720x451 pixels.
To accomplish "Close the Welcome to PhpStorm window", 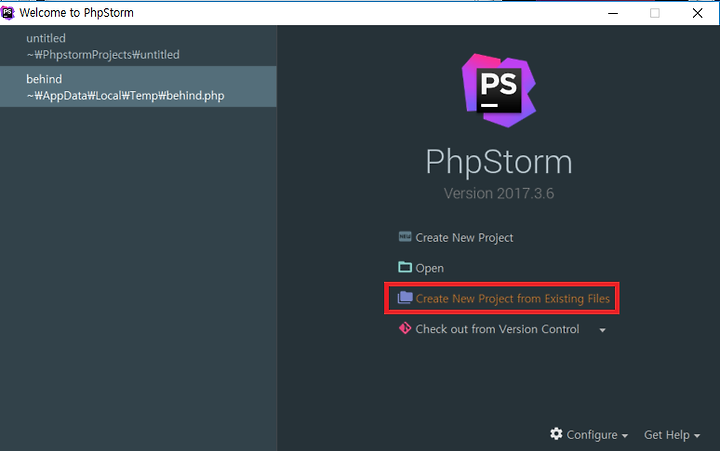I will pyautogui.click(x=697, y=13).
